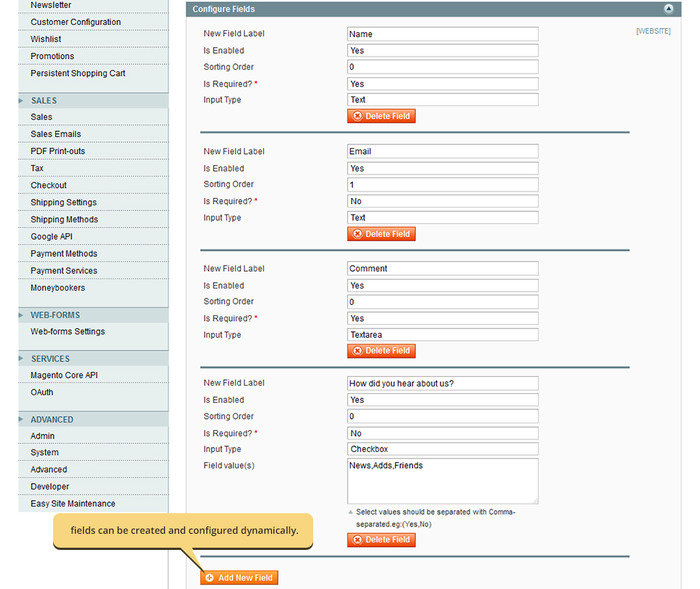Open Is Required dropdown for Name field

coord(442,84)
